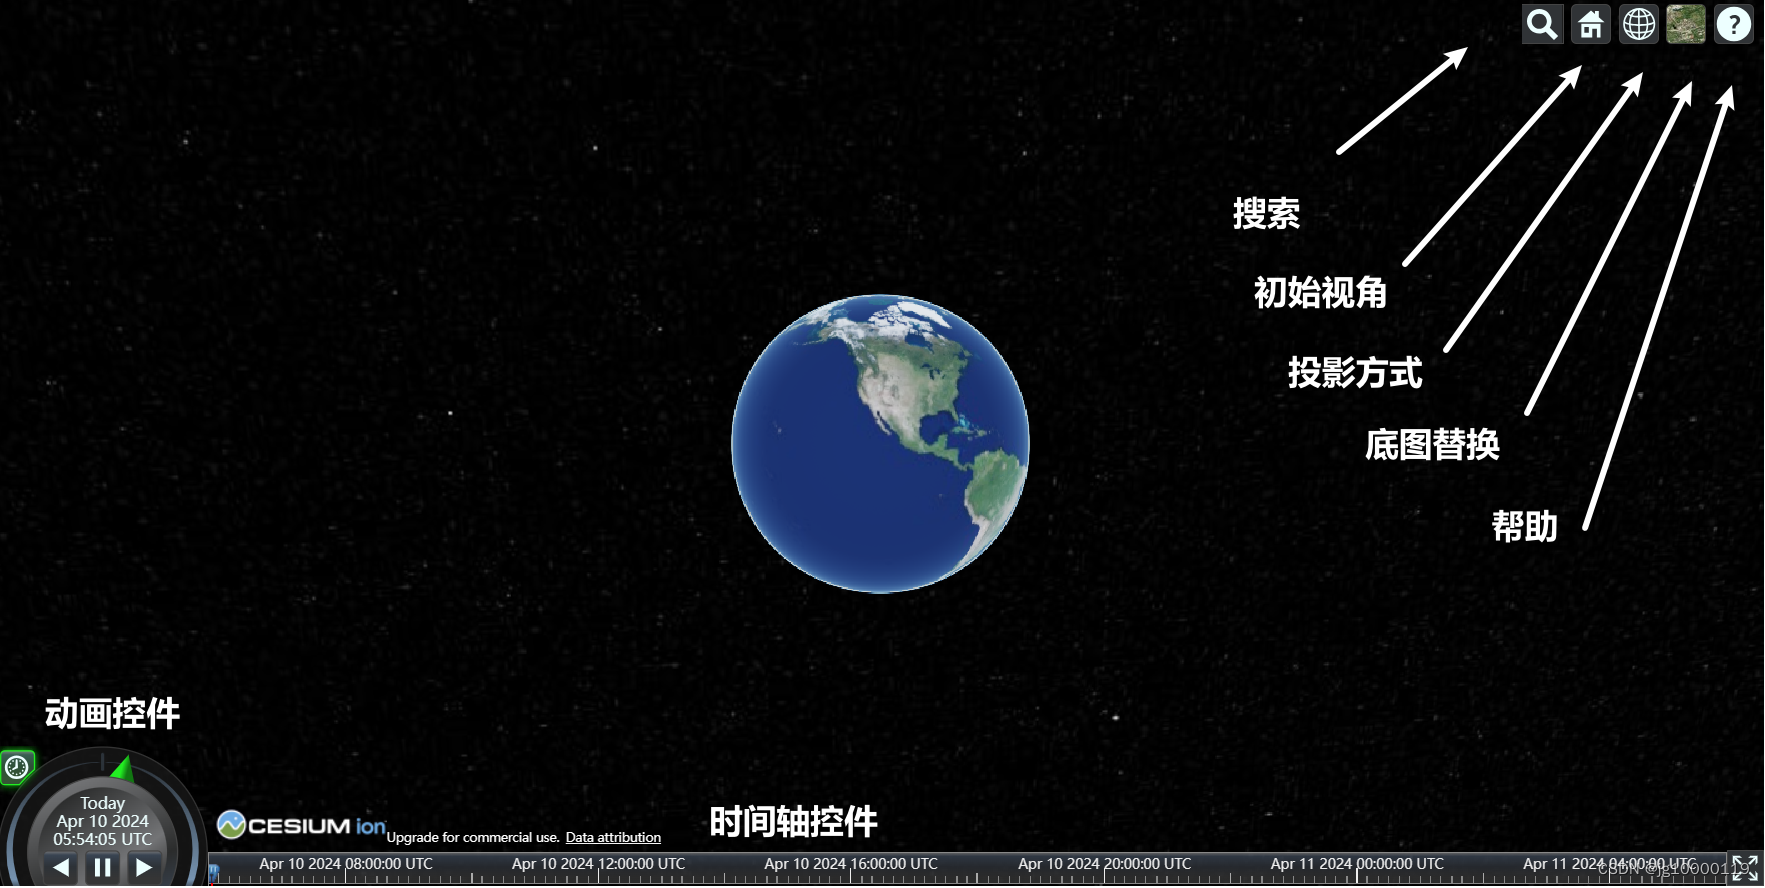Open the Cesium ion logo link

[x=301, y=825]
